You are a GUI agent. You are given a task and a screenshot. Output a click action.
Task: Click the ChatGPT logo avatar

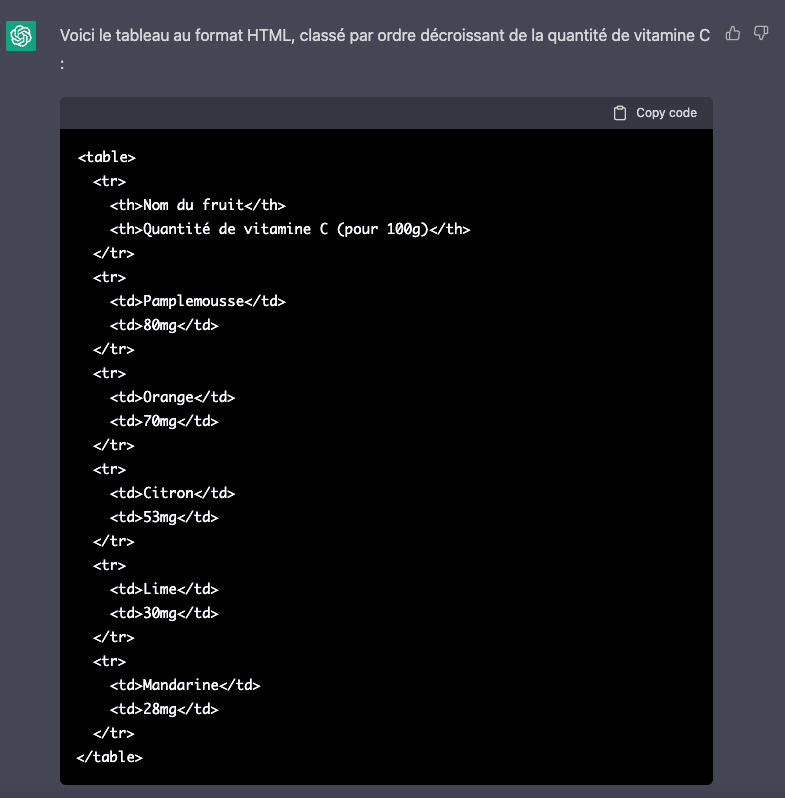click(21, 37)
